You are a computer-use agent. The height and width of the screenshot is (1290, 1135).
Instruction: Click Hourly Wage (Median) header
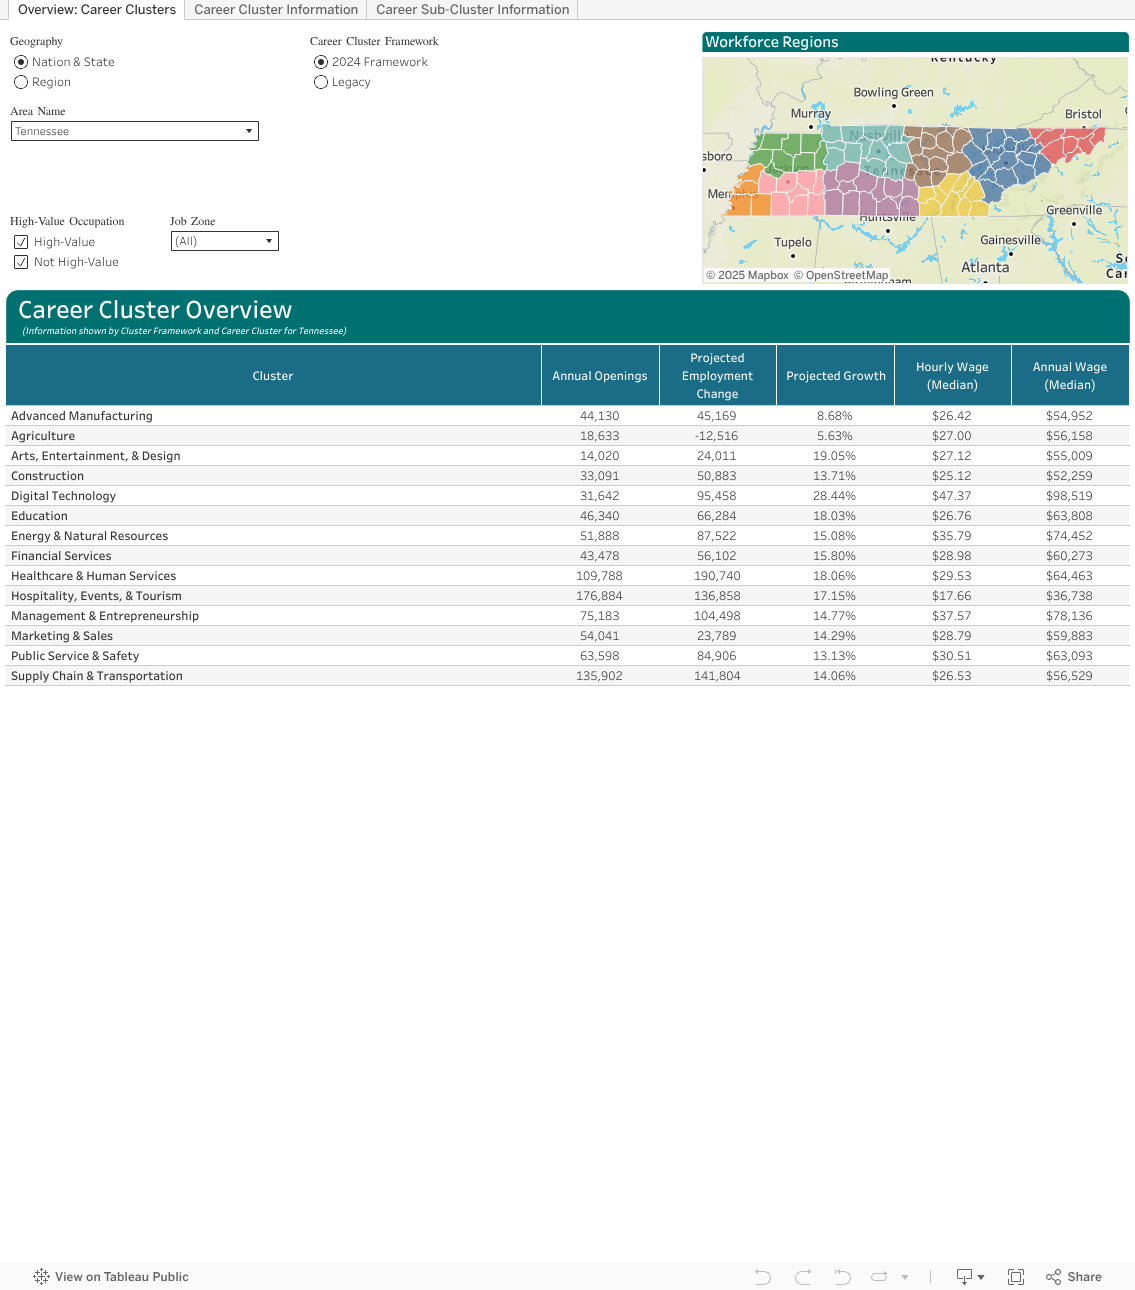click(x=953, y=376)
